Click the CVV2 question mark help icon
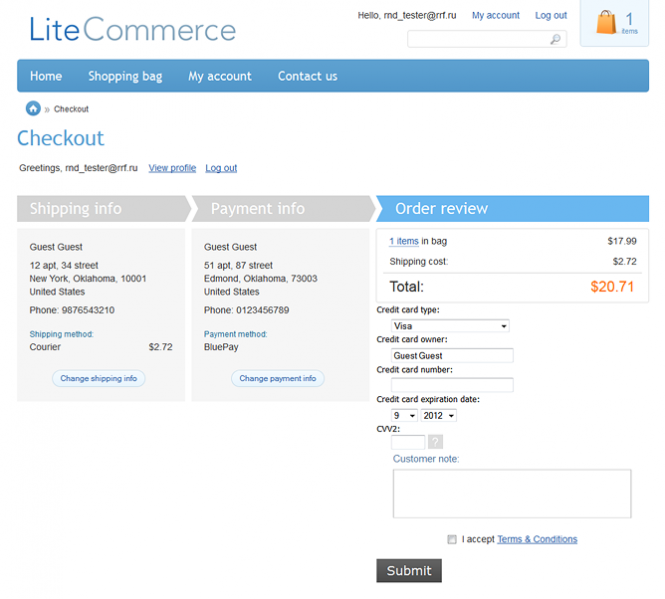 click(x=435, y=442)
